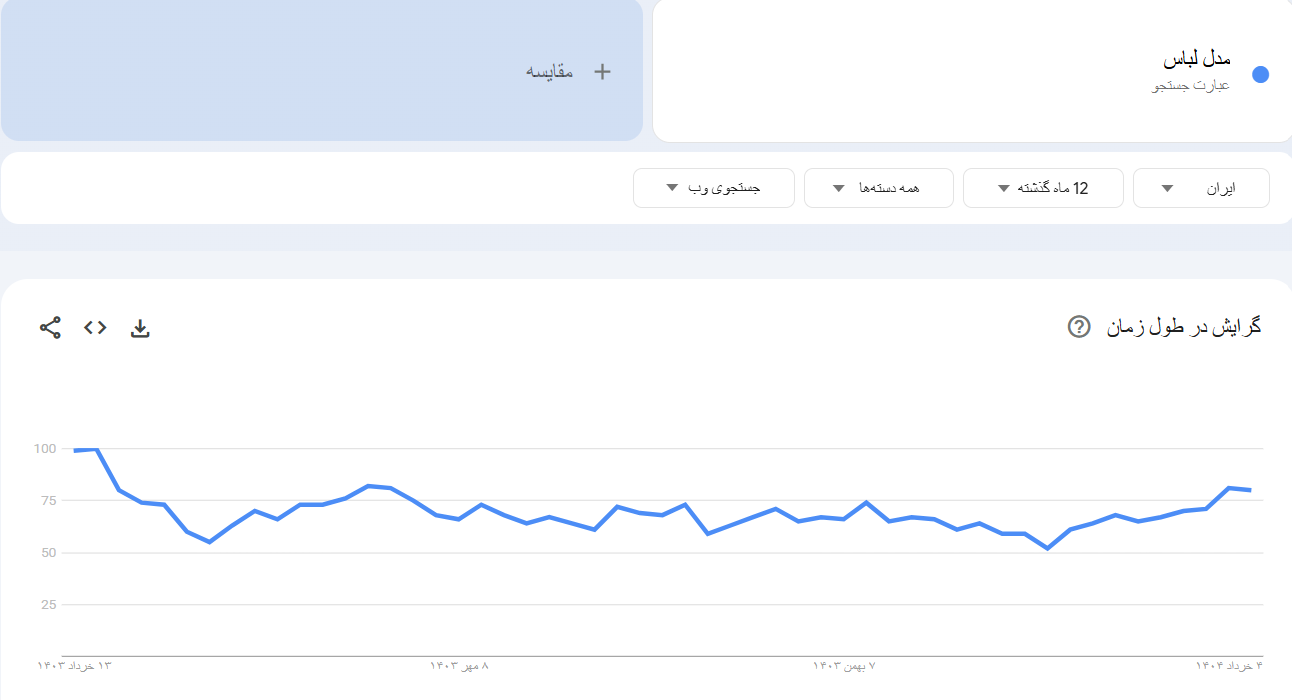Click the ۱۳ خرداد ۱۴۰۳ axis date label

[75, 666]
